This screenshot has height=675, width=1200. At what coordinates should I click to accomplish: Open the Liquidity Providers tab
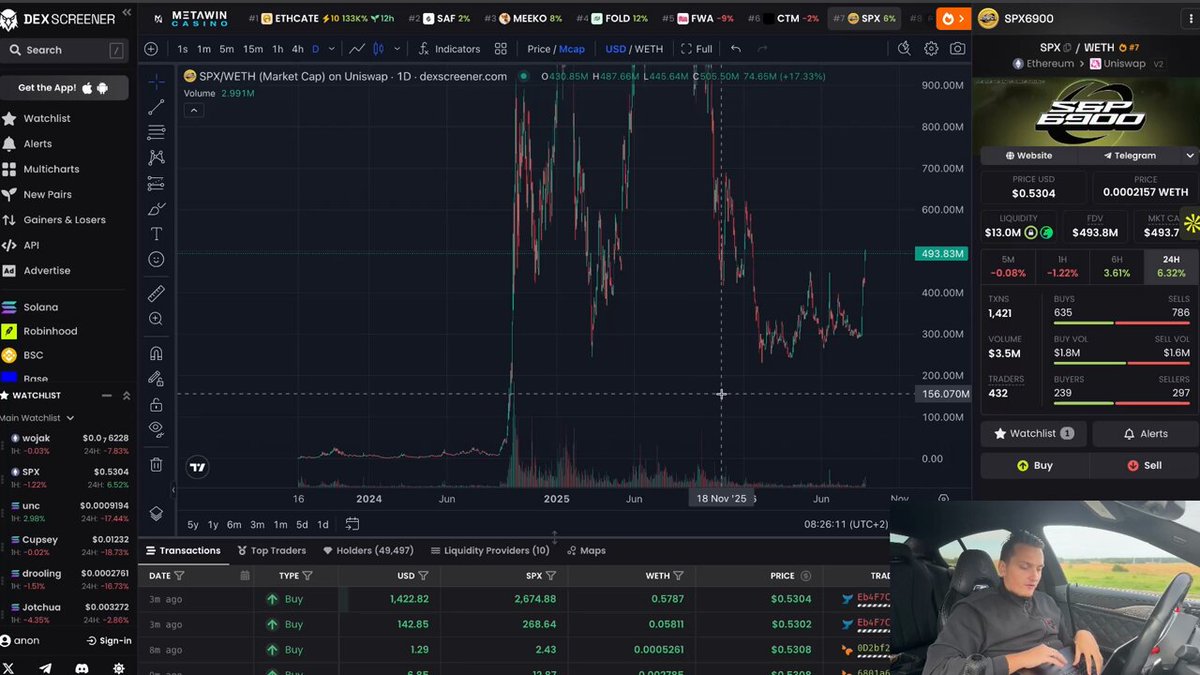490,551
